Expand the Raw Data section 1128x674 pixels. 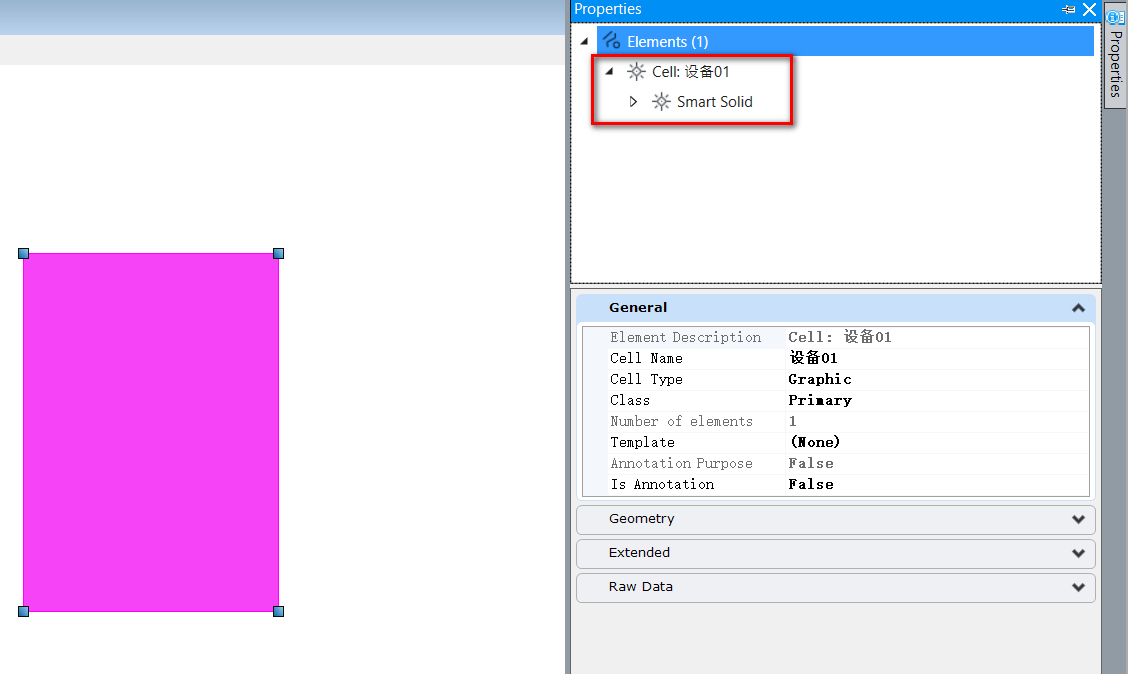click(1078, 587)
